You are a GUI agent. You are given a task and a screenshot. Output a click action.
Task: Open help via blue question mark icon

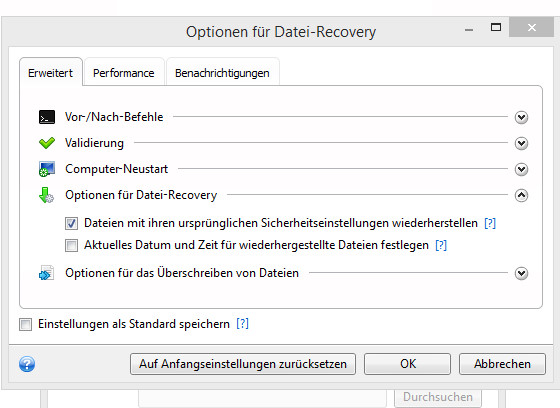(x=27, y=364)
